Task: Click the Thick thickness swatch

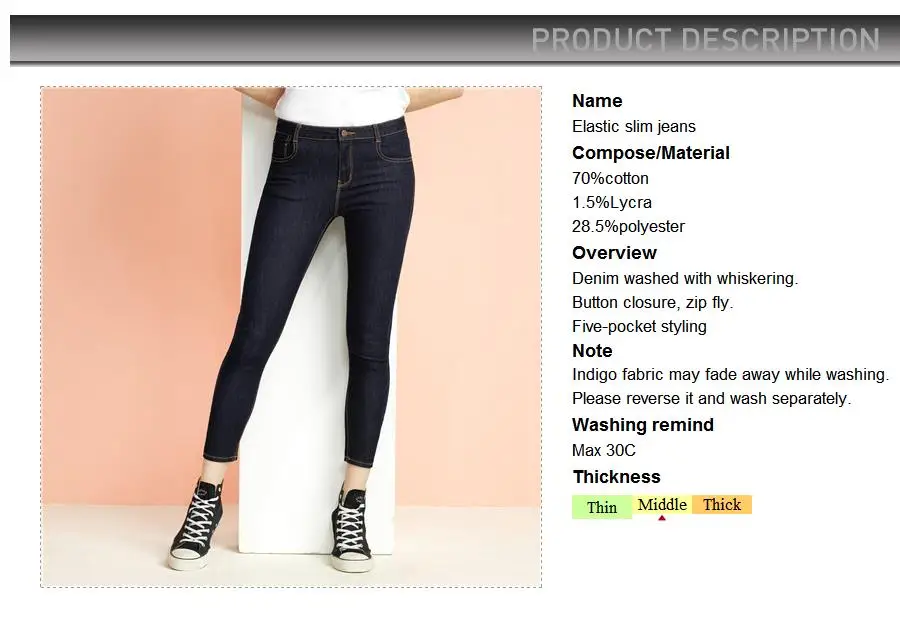Action: coord(722,505)
